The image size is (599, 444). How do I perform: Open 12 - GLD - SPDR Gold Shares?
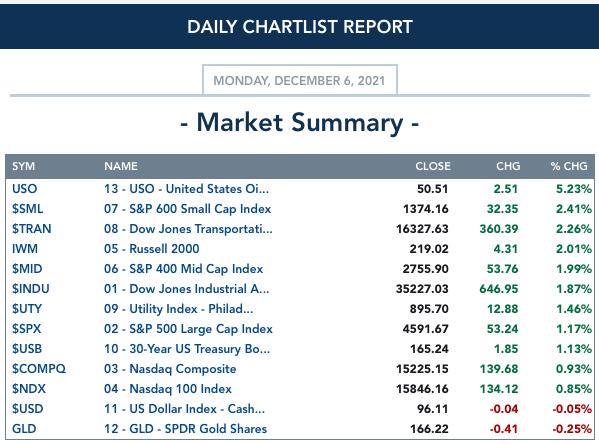point(185,429)
